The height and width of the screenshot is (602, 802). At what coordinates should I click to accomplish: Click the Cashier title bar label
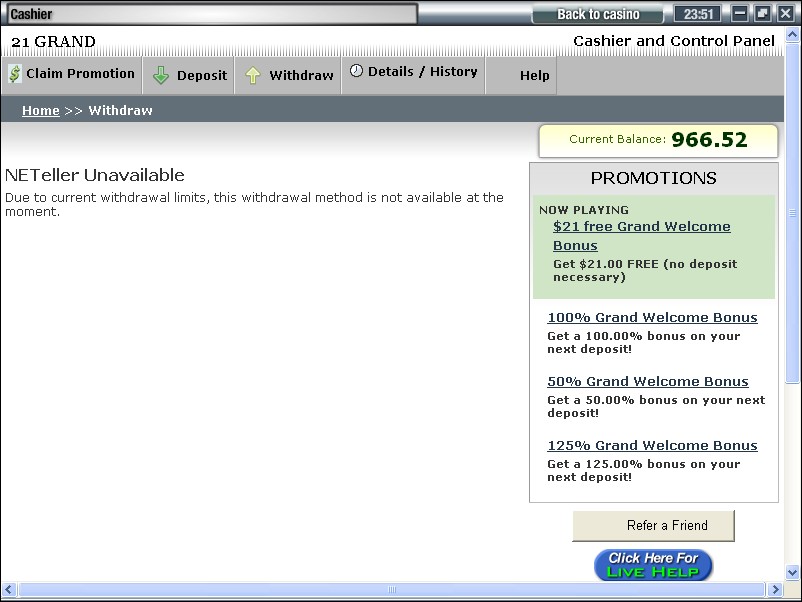point(31,14)
